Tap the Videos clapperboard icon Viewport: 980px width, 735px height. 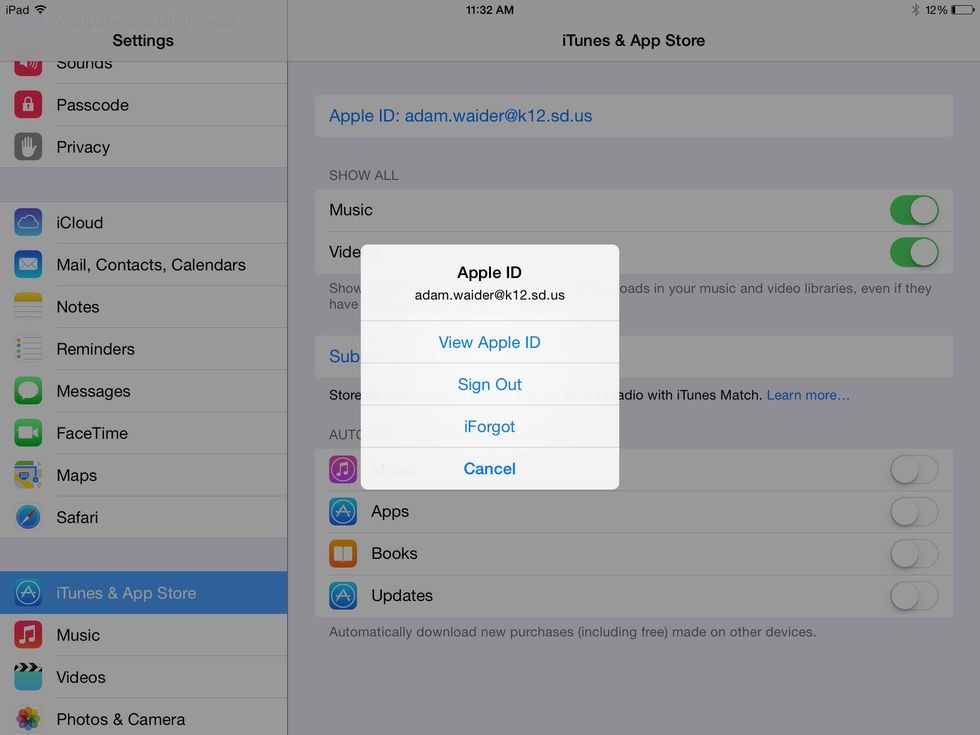(x=28, y=677)
